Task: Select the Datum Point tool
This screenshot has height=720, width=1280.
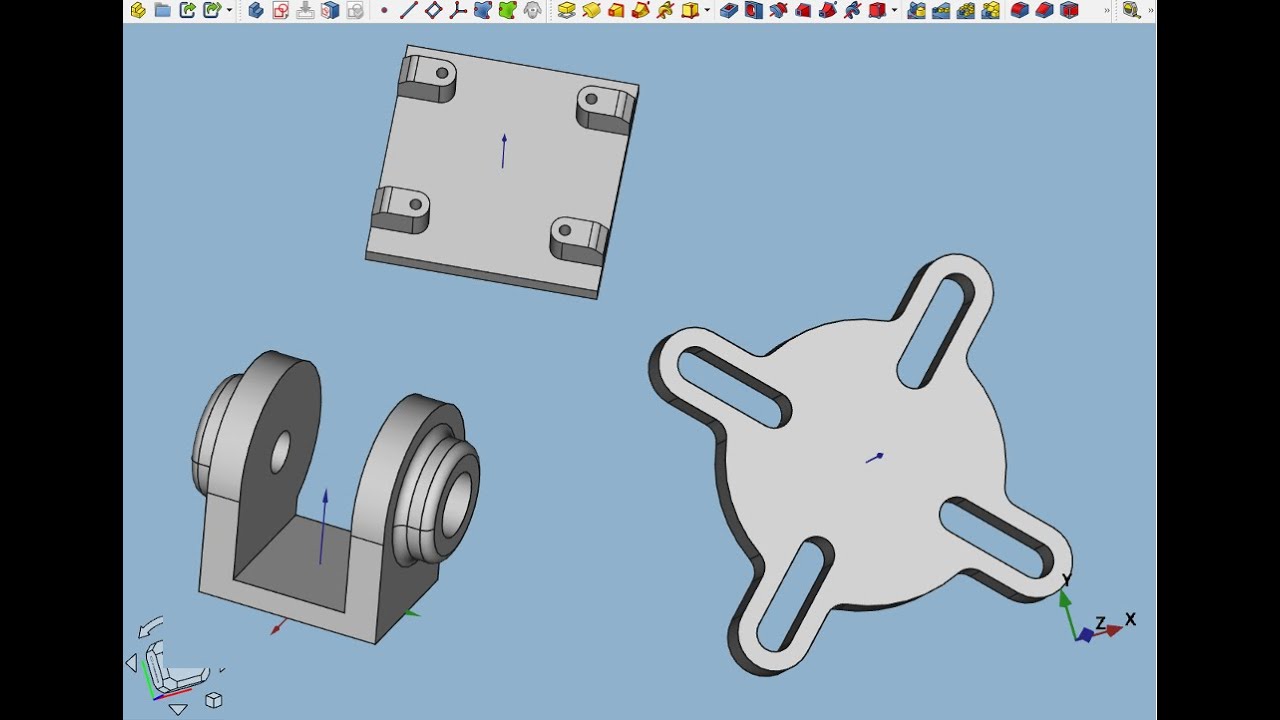Action: (384, 10)
